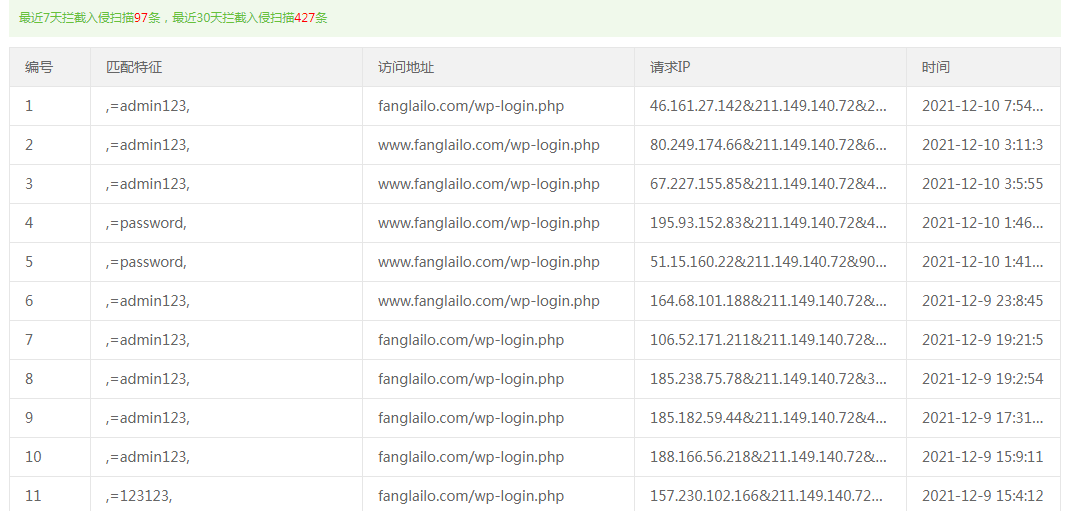Viewport: 1069px width, 511px height.
Task: Select the IP cell starting with 80.249.174.66
Action: 768,145
